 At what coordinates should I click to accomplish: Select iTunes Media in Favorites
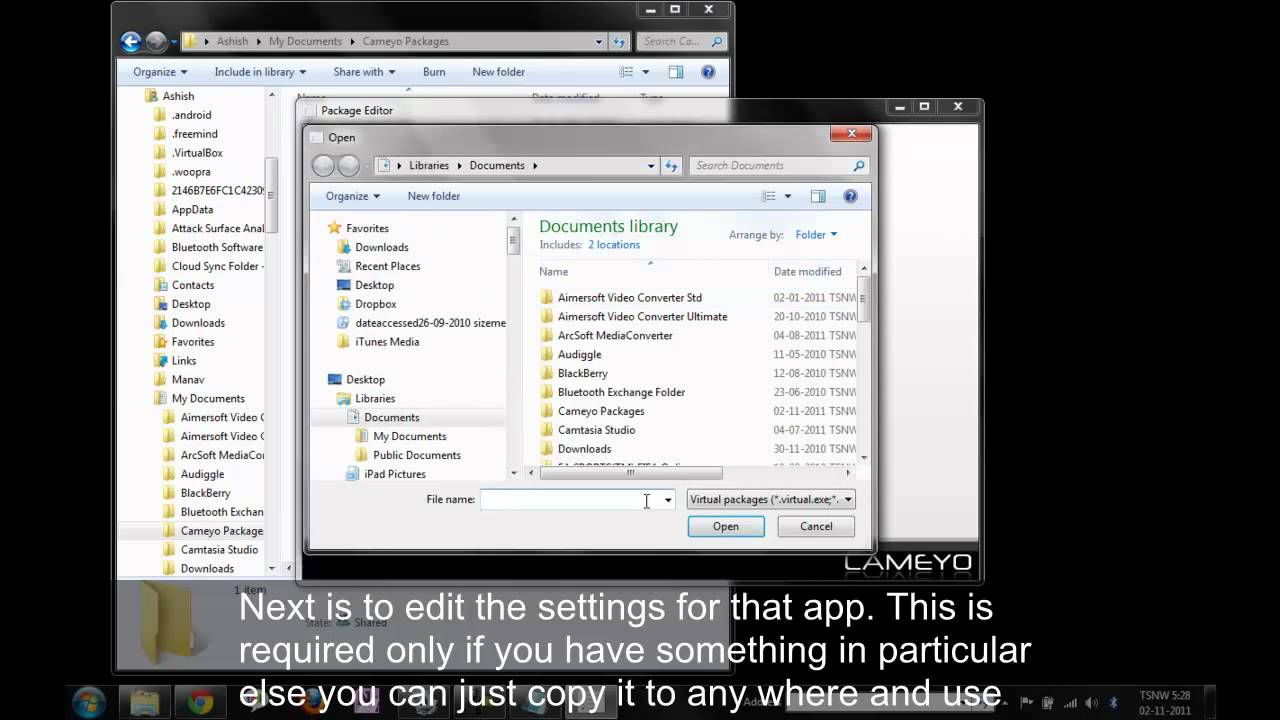click(x=387, y=342)
